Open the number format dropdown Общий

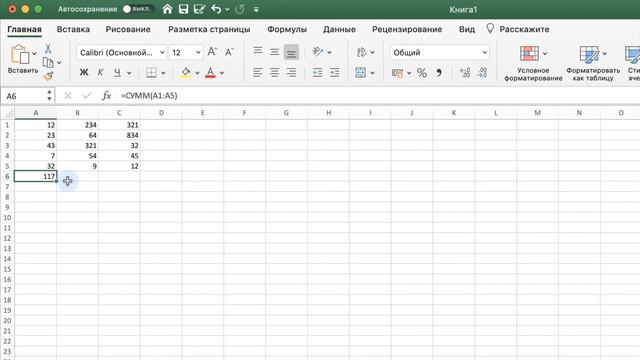coord(484,53)
